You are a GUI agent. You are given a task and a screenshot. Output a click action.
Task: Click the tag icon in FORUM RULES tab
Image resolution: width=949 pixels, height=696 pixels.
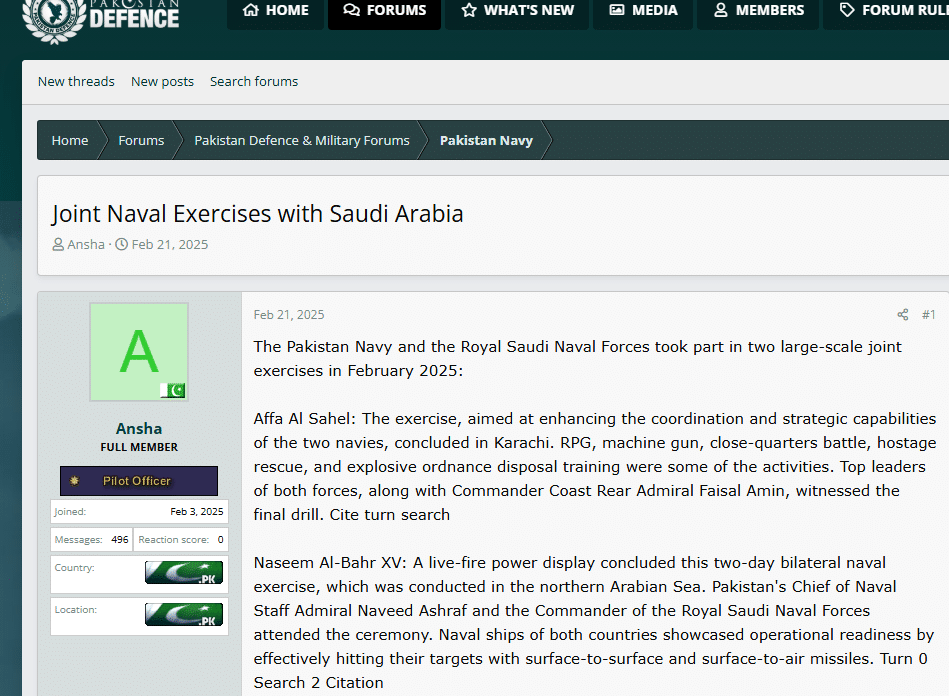click(847, 10)
